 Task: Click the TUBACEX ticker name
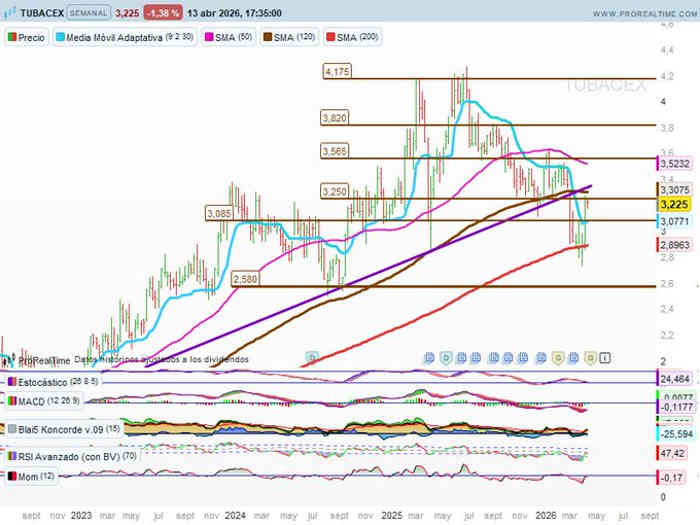point(40,14)
